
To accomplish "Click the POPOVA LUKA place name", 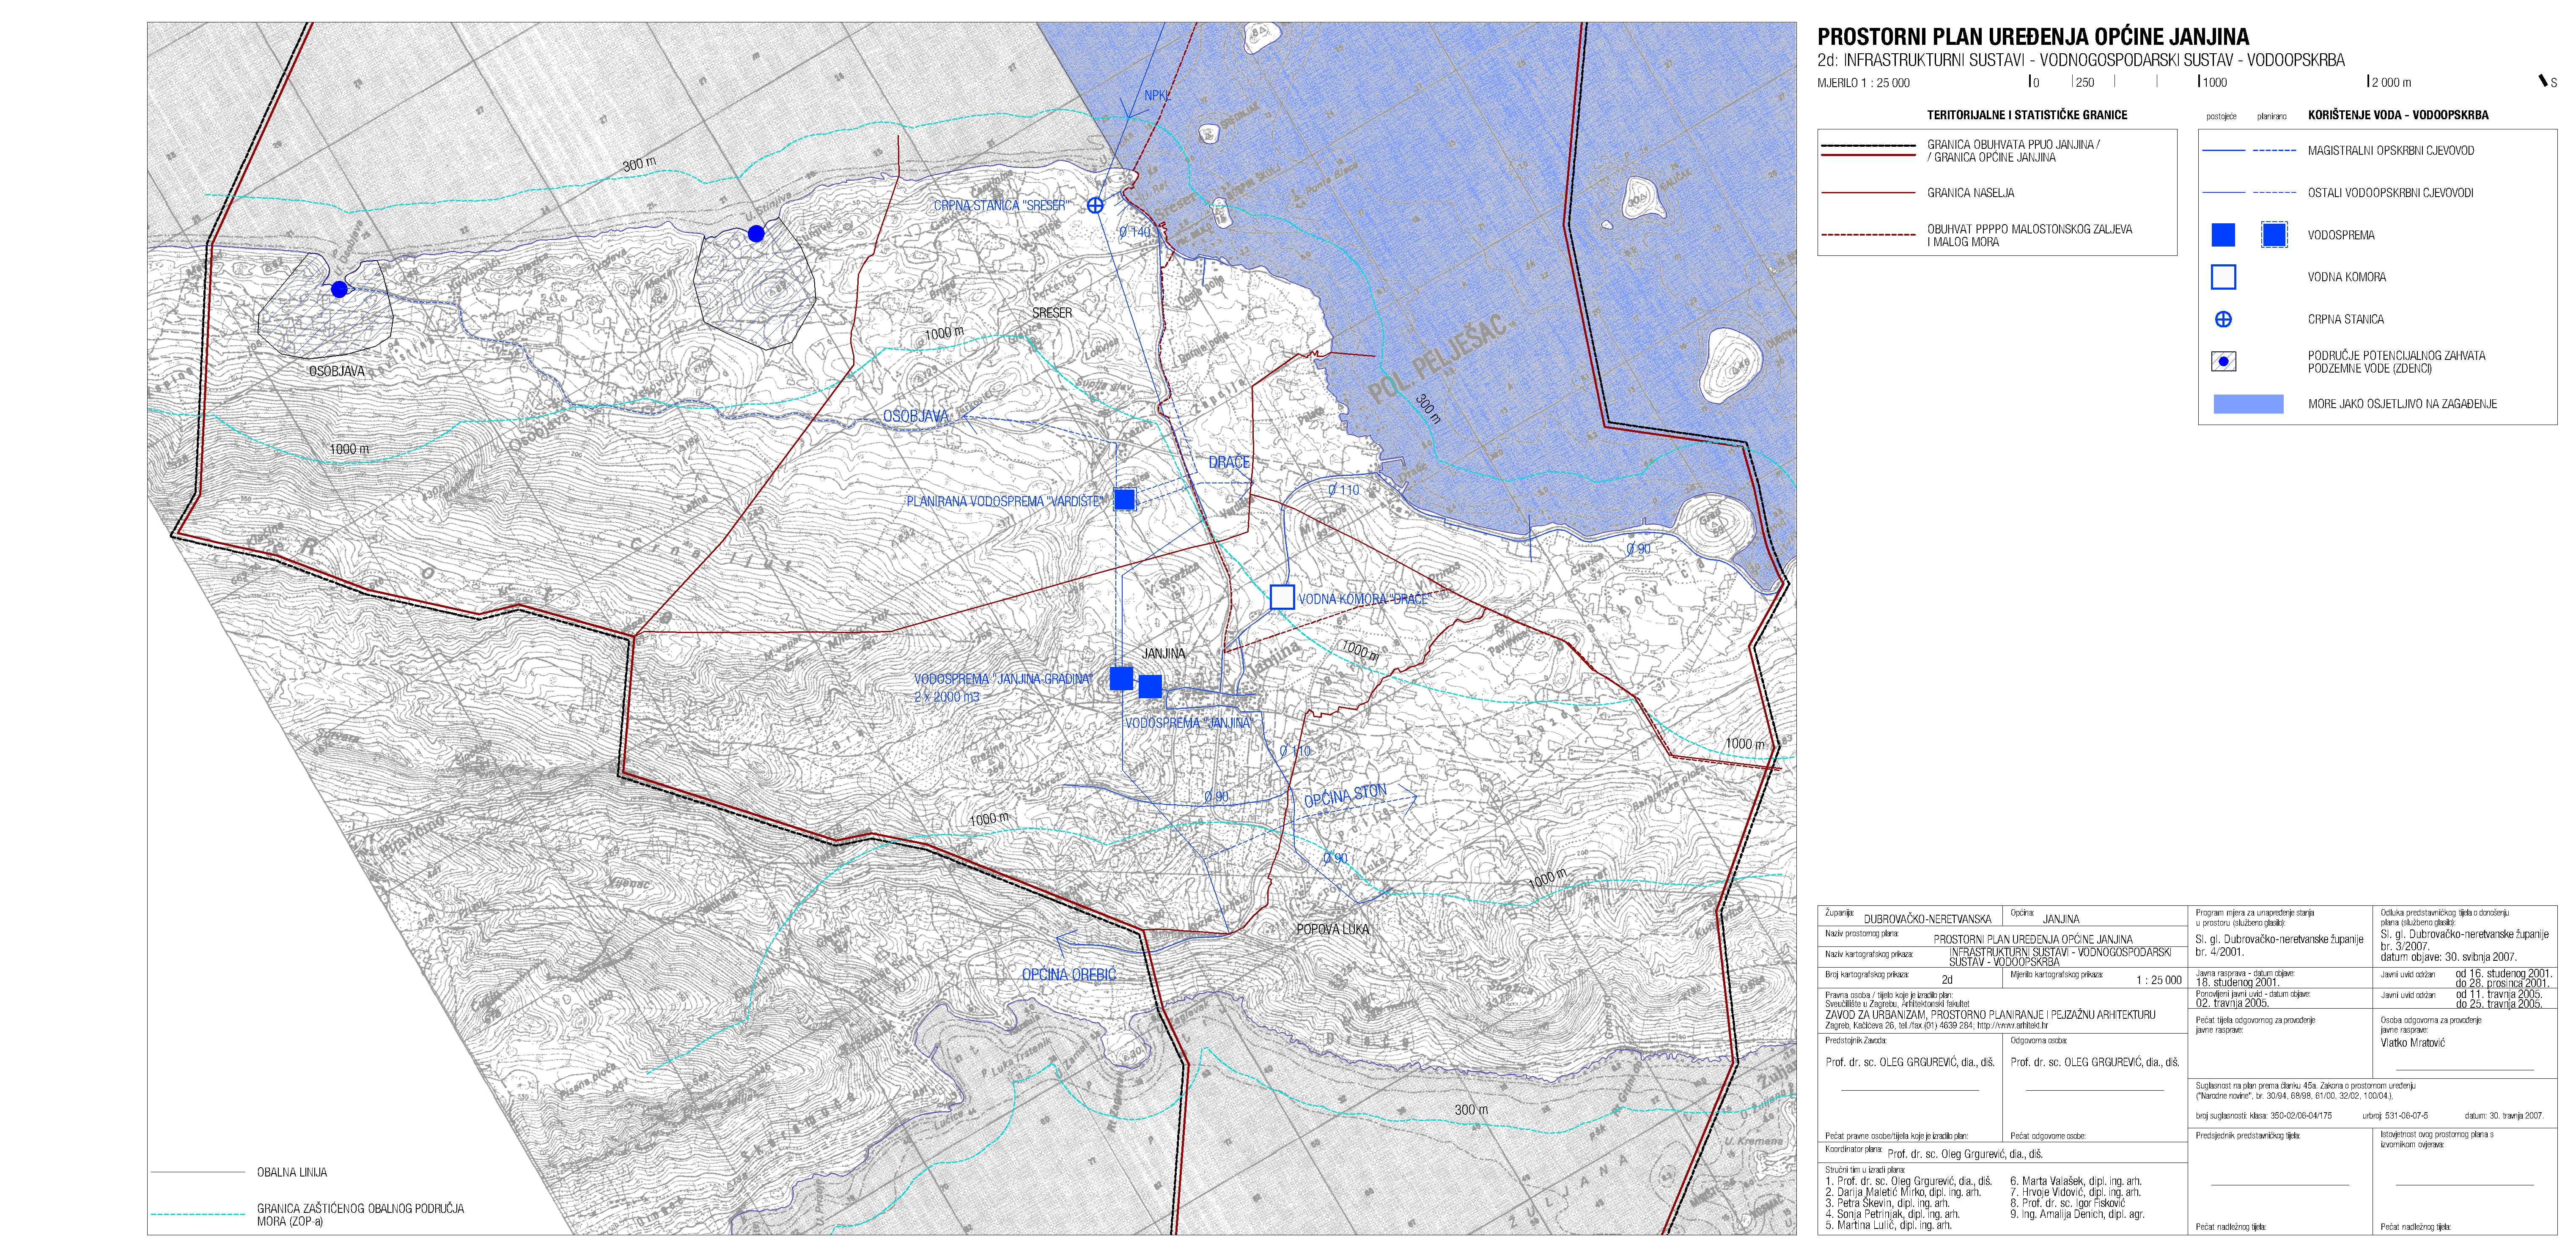I will pos(1332,929).
